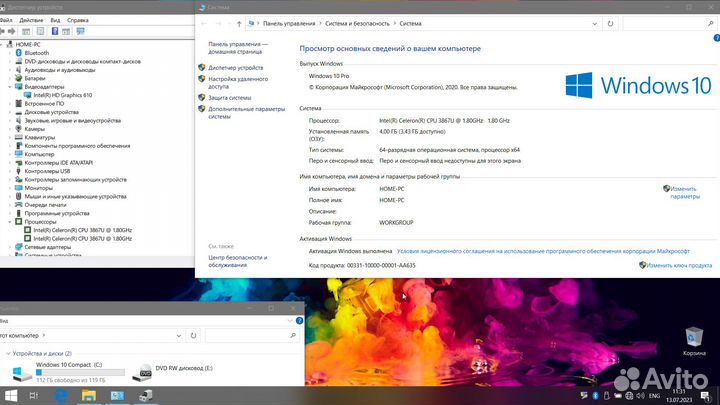
Task: Open the license agreement terms link
Action: (543, 251)
